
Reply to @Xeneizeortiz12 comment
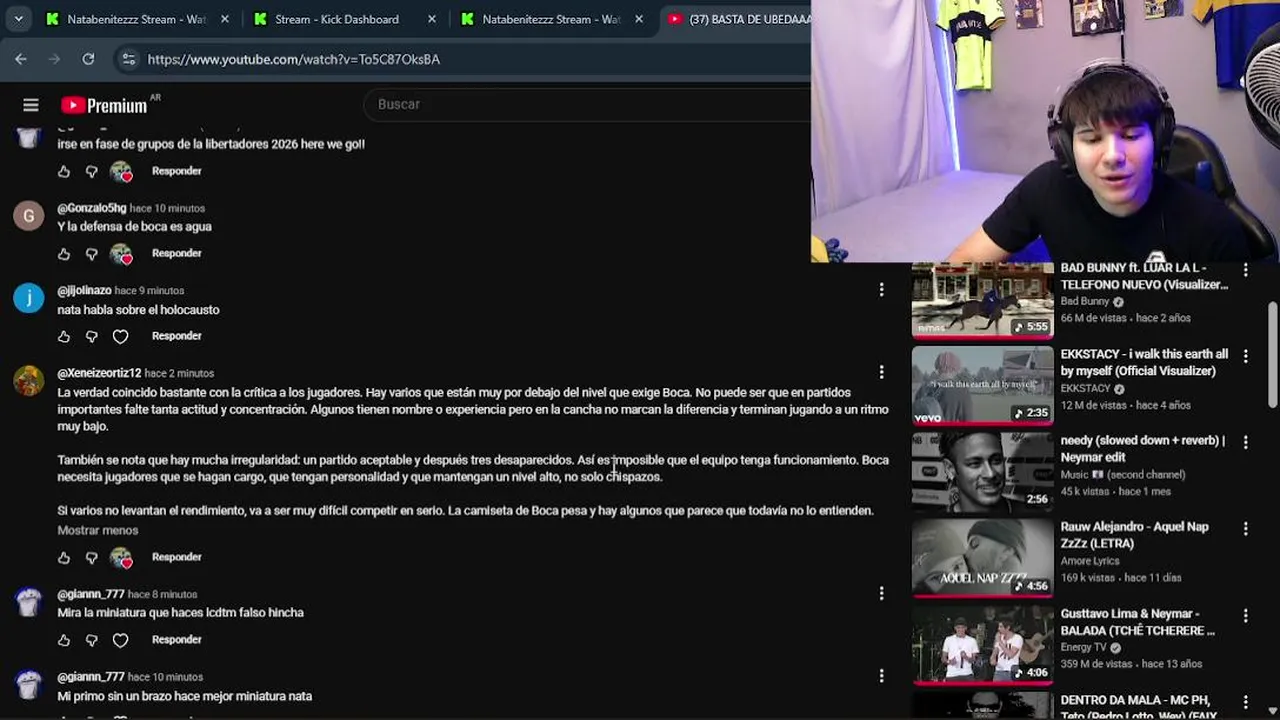[177, 557]
